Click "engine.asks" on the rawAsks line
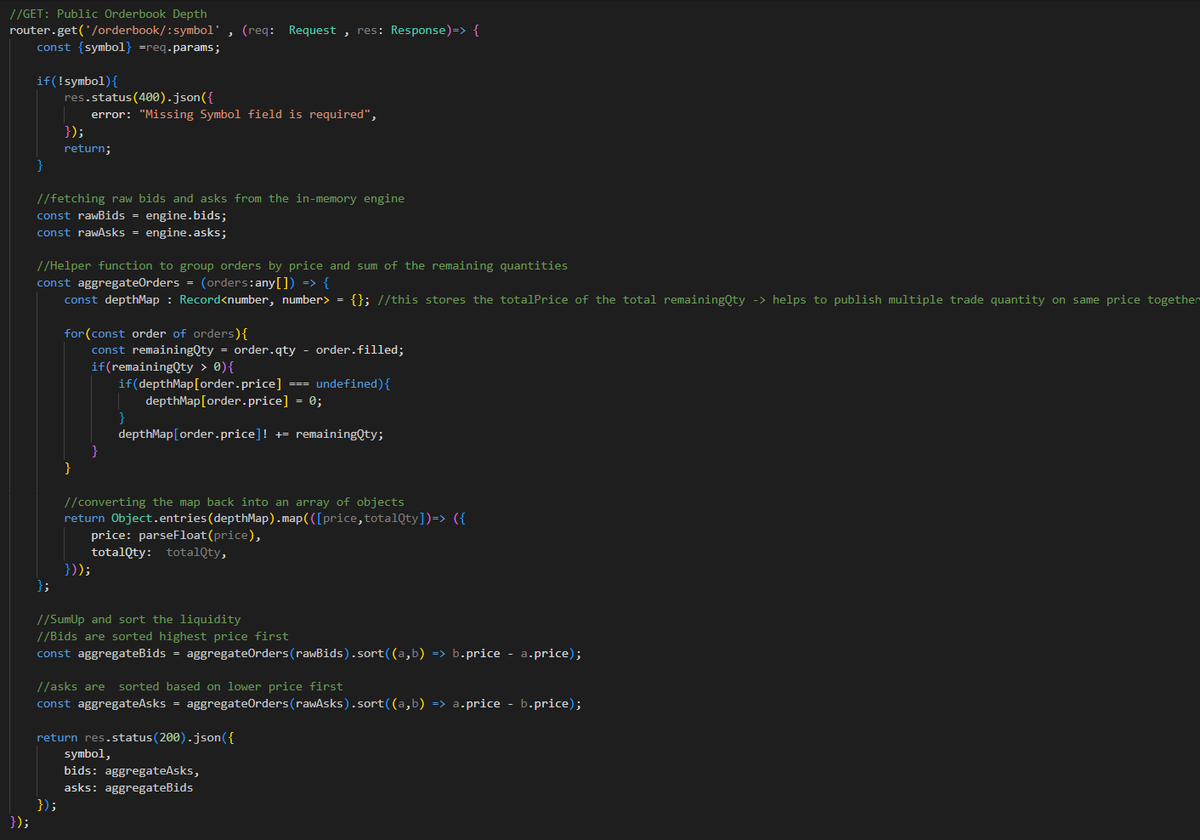Image resolution: width=1200 pixels, height=840 pixels. (x=184, y=233)
